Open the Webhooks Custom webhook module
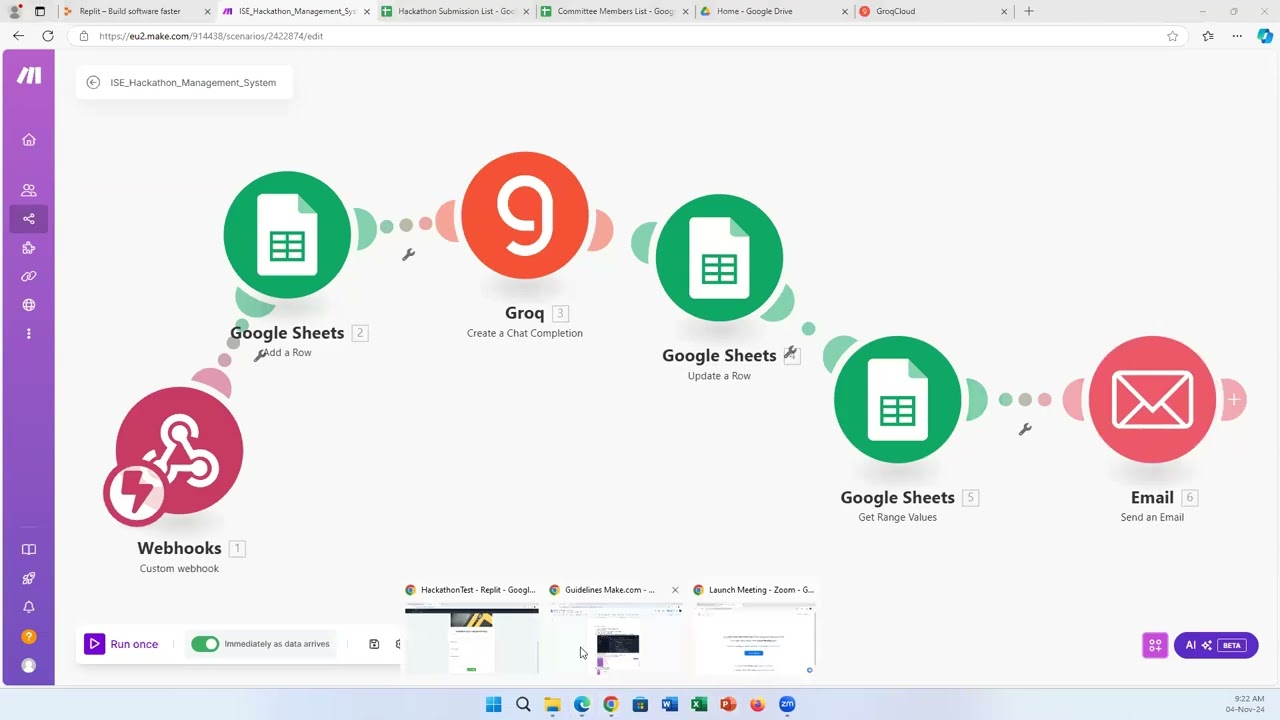This screenshot has width=1280, height=720. click(179, 450)
